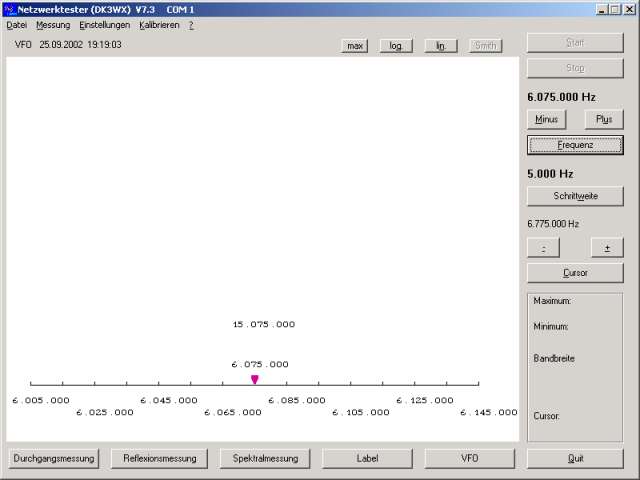Click the Cursor button
The height and width of the screenshot is (480, 640).
click(575, 273)
